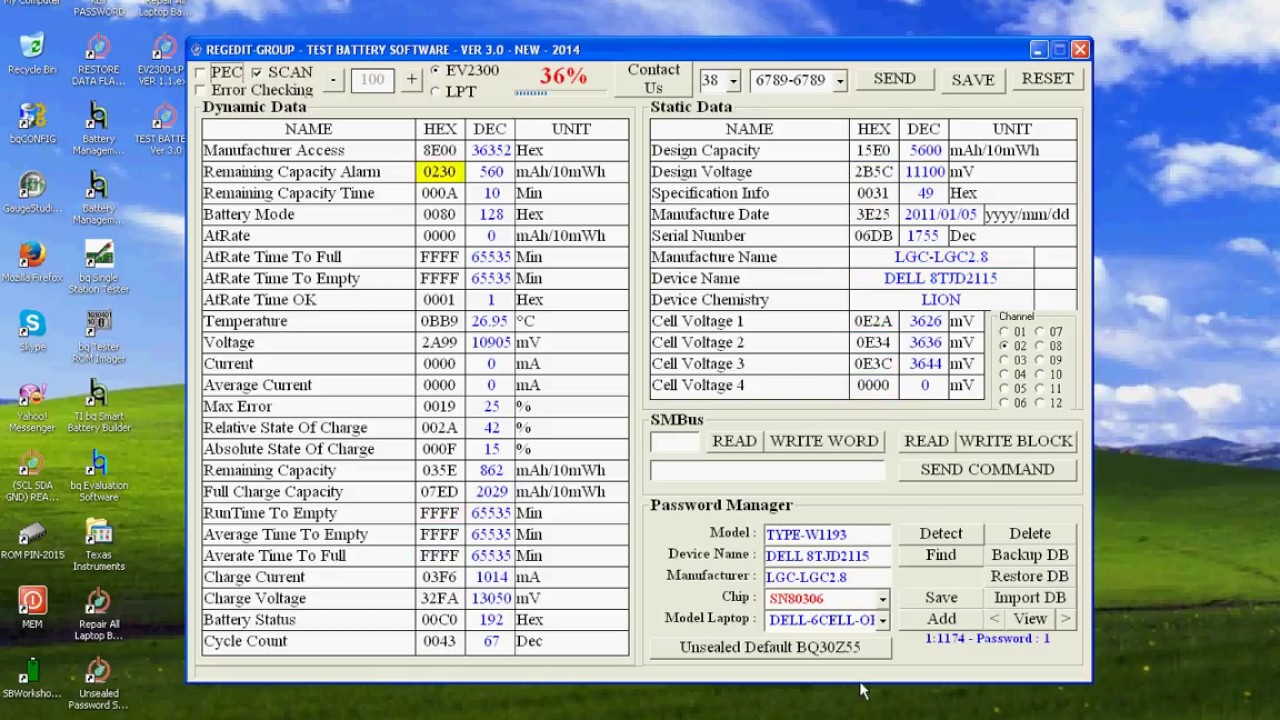
Task: Select Channel 04 radio button
Action: [1004, 375]
